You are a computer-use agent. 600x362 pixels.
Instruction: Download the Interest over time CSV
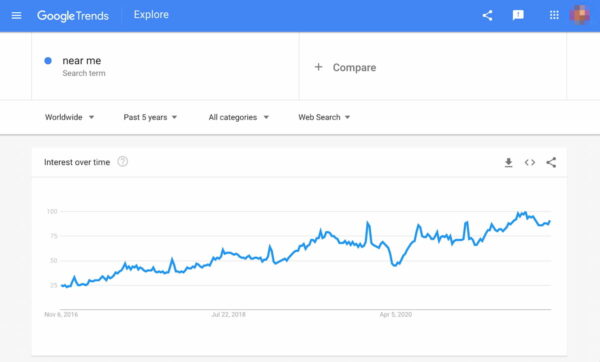coord(508,163)
